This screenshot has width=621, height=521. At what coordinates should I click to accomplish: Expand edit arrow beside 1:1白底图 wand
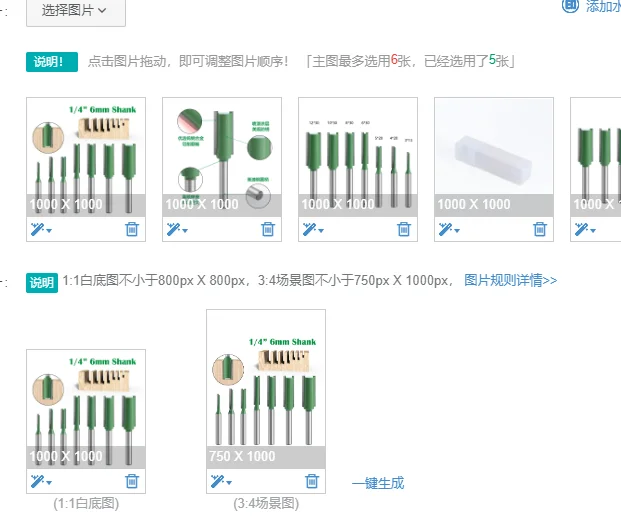(49, 483)
